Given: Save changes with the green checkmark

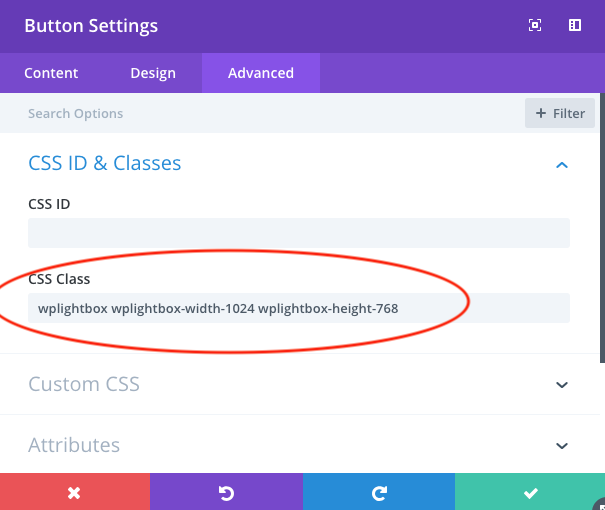Looking at the screenshot, I should [530, 492].
